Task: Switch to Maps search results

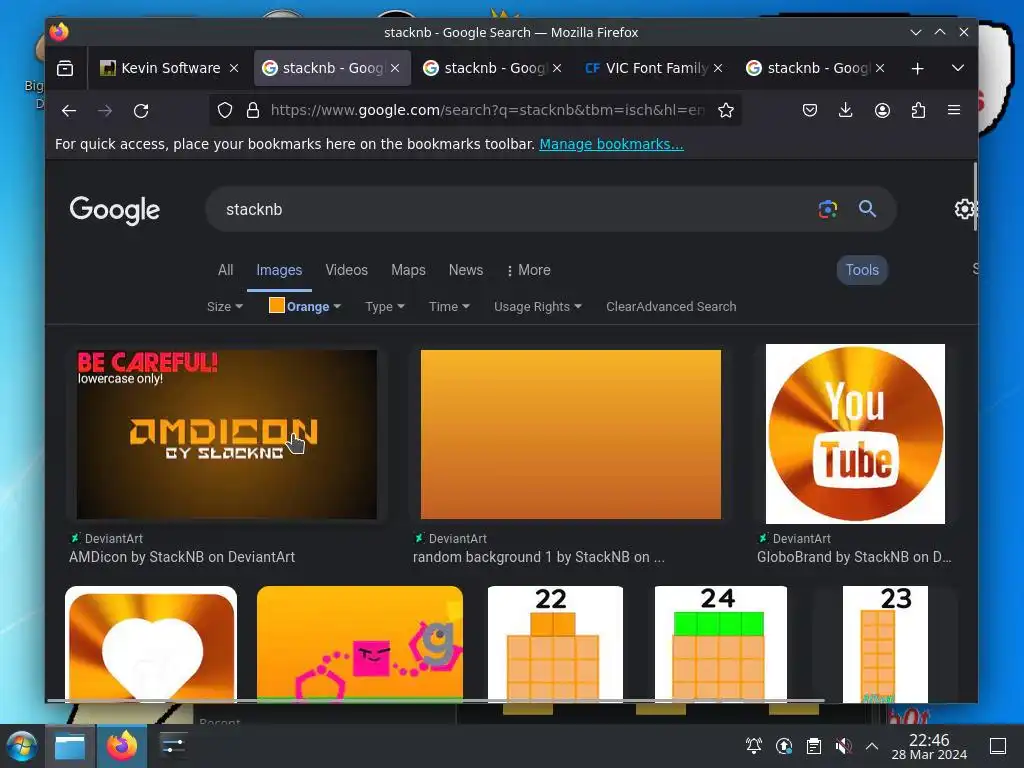Action: (408, 270)
